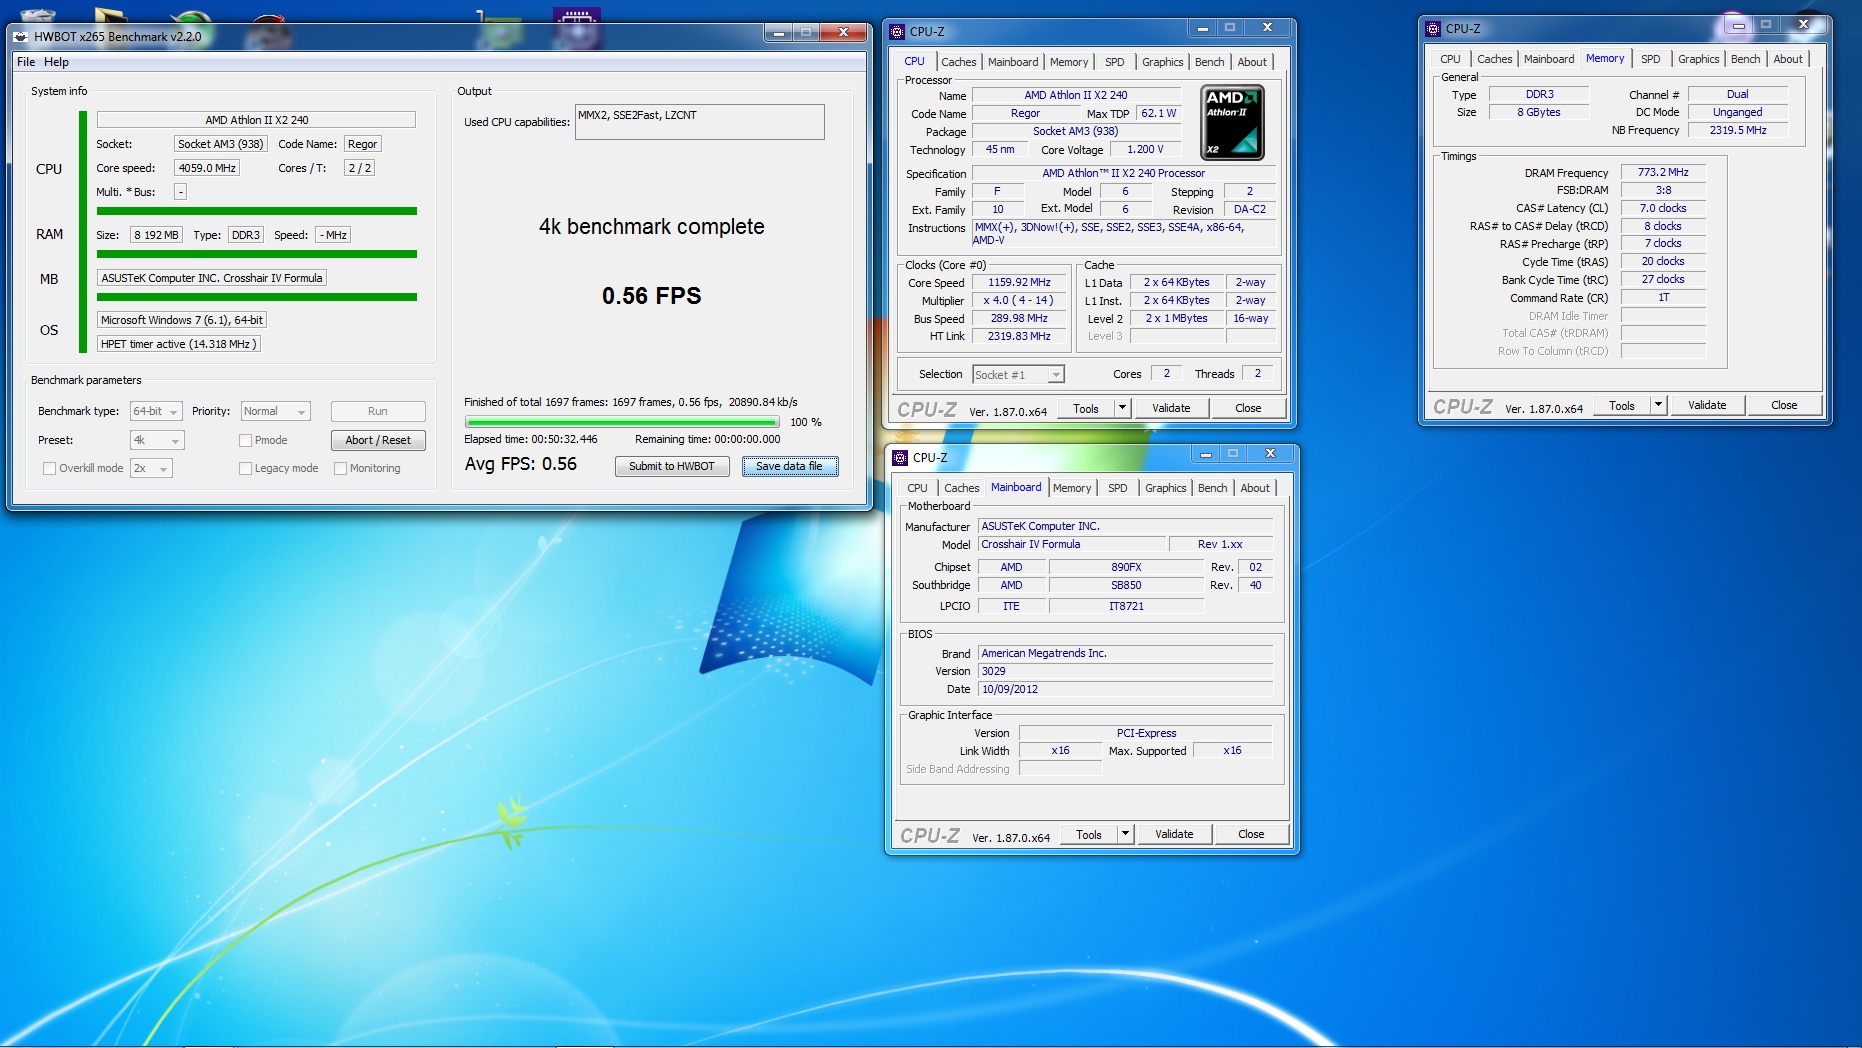Viewport: 1862px width, 1048px height.
Task: Click the Core speed 4059.0 MHz field
Action: (x=207, y=168)
